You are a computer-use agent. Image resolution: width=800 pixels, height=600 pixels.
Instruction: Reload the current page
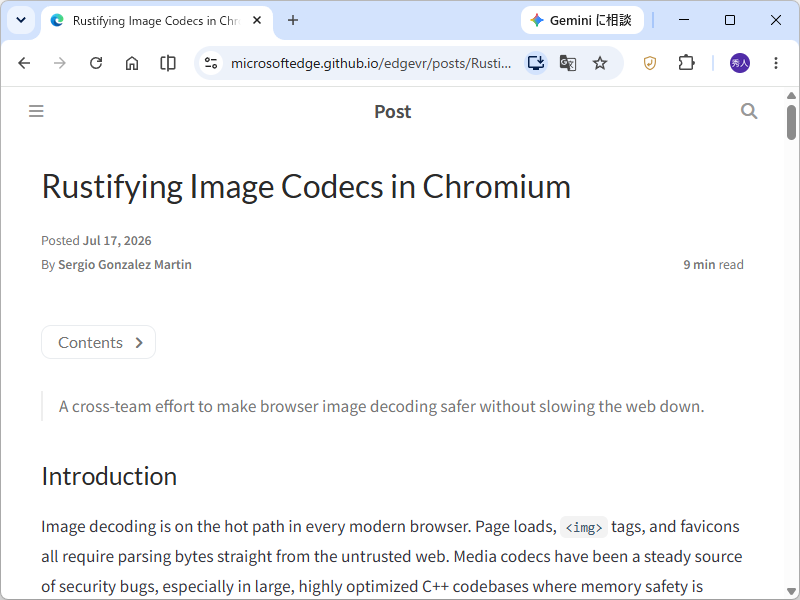tap(96, 63)
